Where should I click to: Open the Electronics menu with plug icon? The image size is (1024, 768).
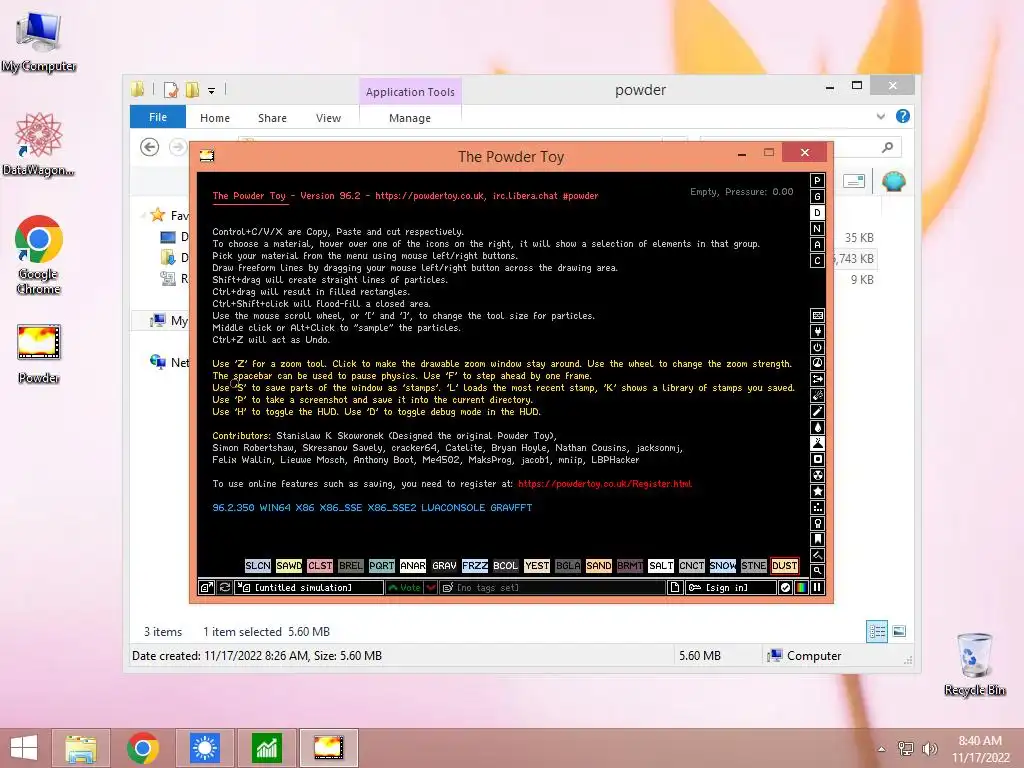[817, 331]
